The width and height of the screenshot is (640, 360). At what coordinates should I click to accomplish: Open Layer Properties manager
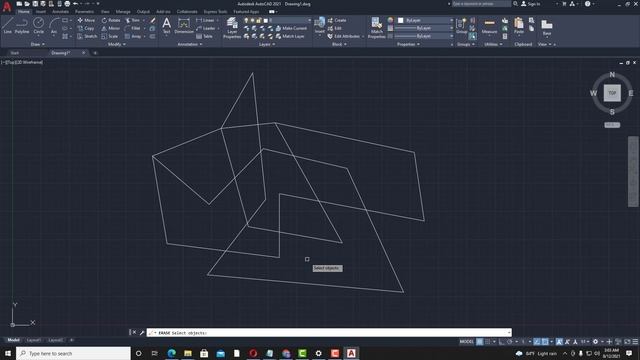click(x=232, y=28)
